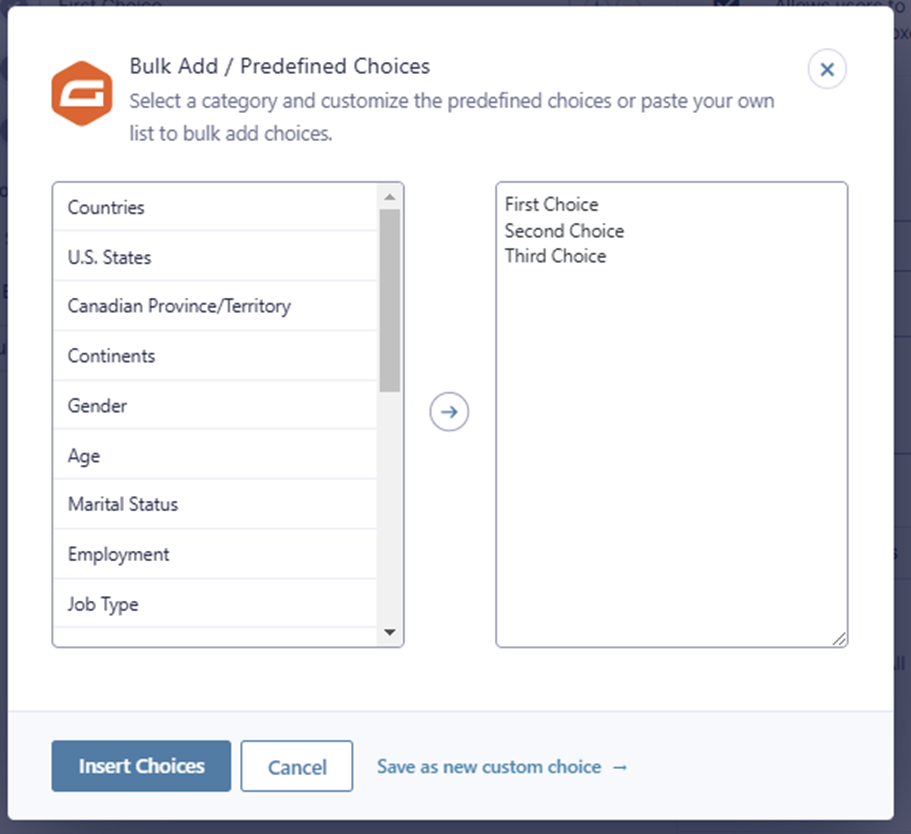Image resolution: width=911 pixels, height=834 pixels.
Task: Select the Age category
Action: pyautogui.click(x=84, y=456)
